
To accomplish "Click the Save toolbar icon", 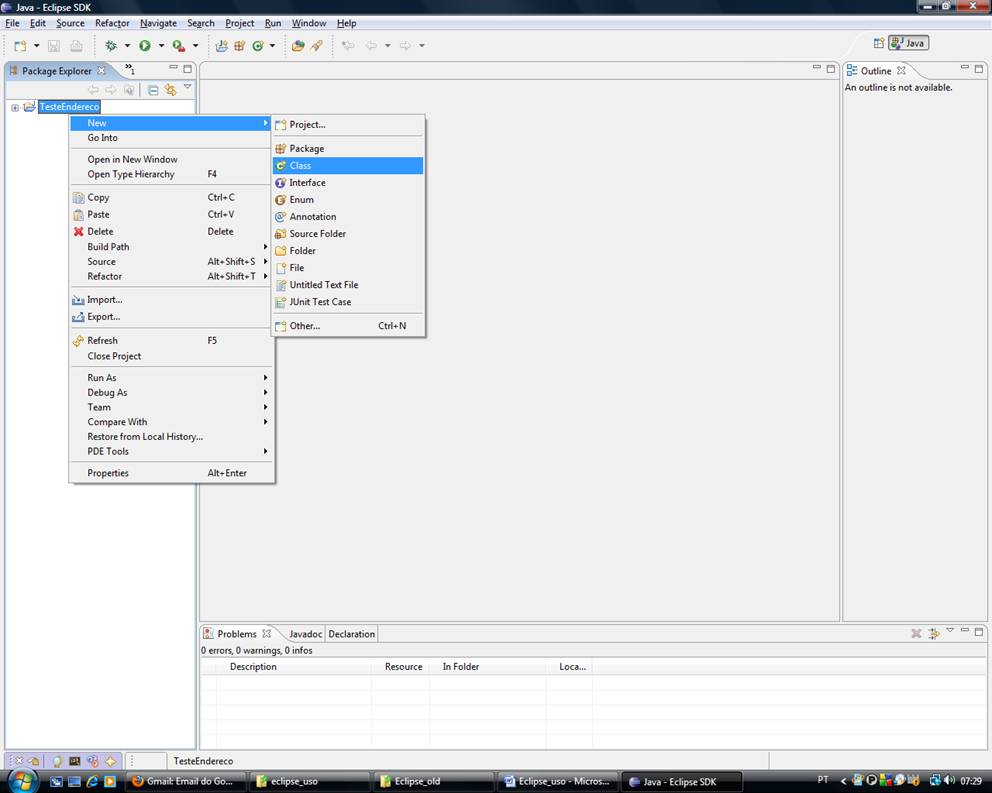I will [54, 46].
